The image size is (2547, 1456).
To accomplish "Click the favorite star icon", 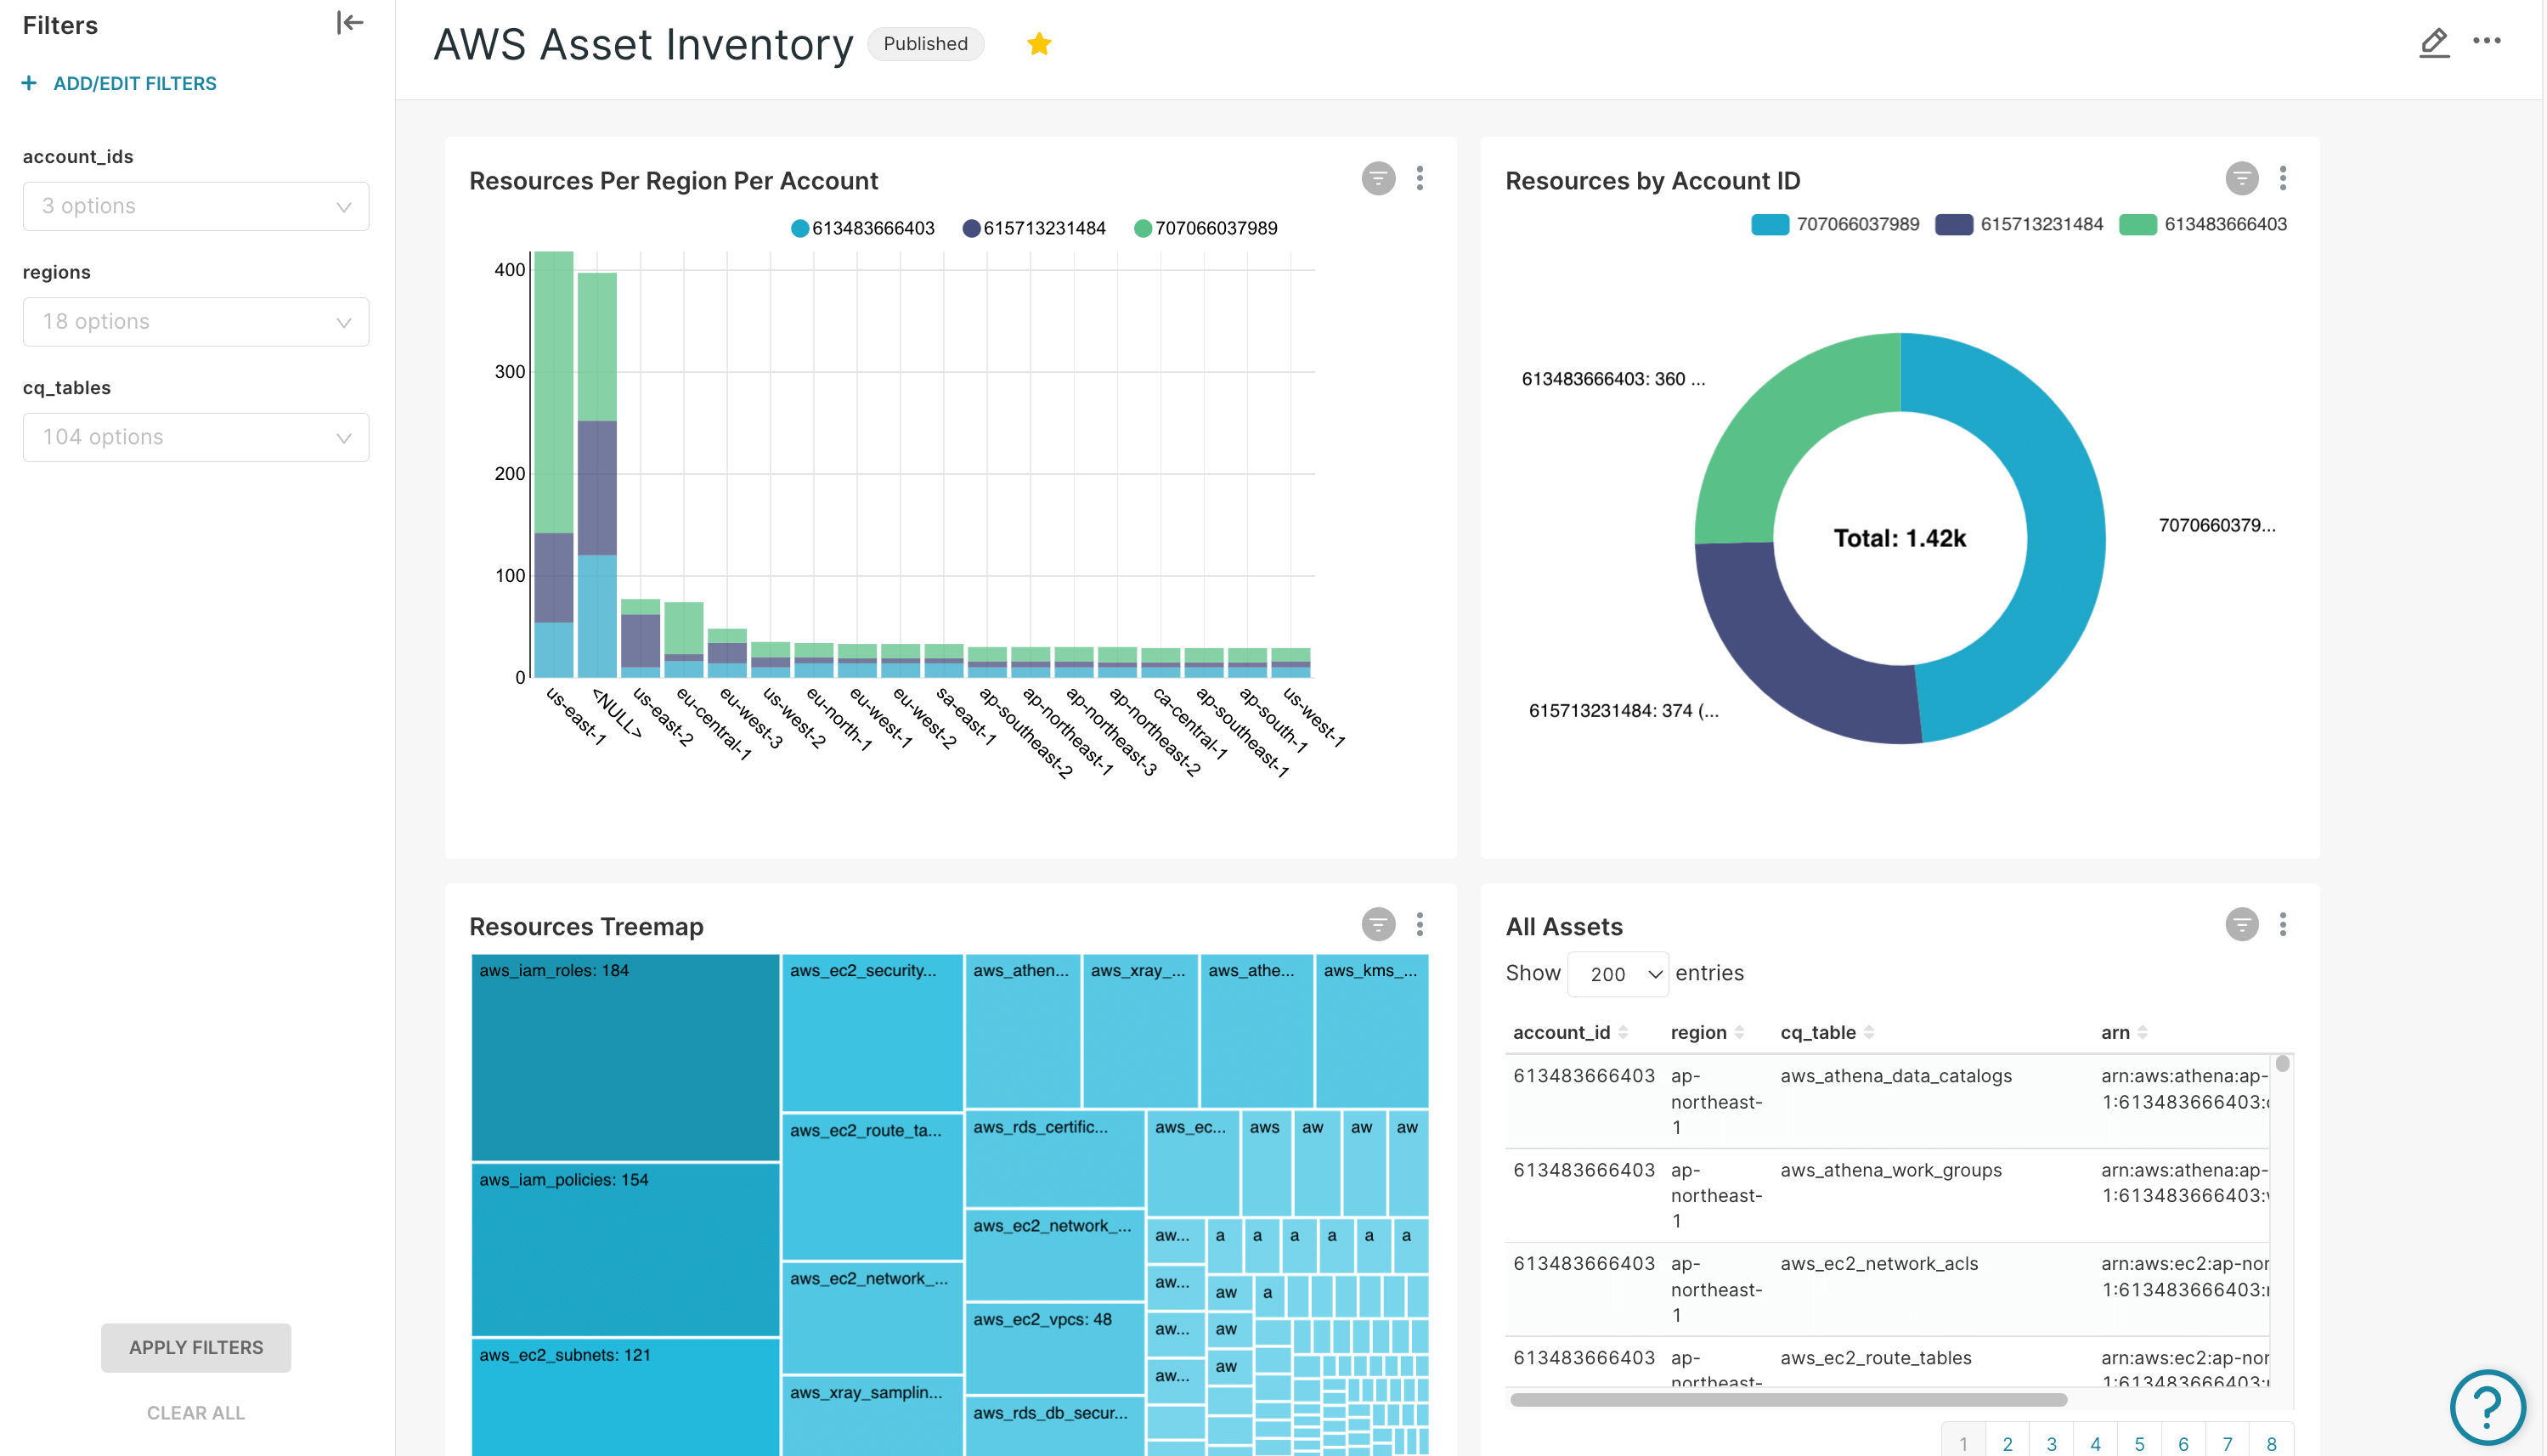I will (x=1039, y=44).
